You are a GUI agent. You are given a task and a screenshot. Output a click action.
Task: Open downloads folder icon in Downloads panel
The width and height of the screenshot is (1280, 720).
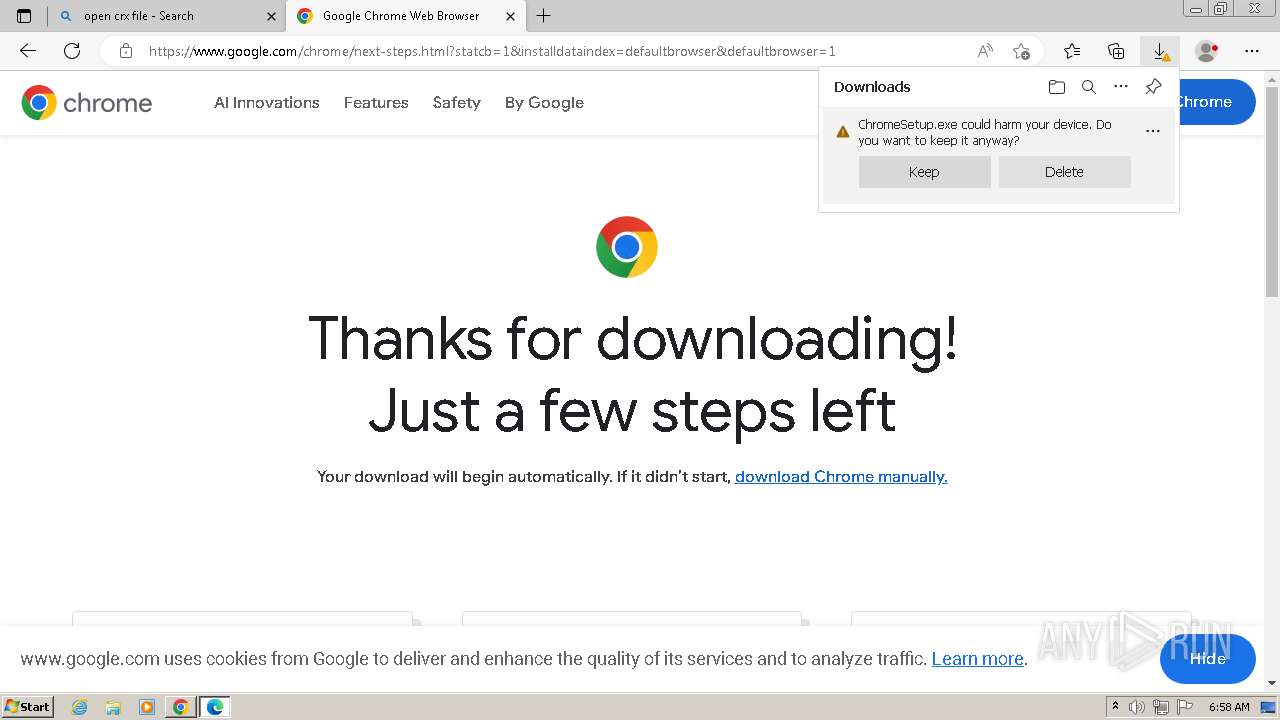coord(1057,87)
